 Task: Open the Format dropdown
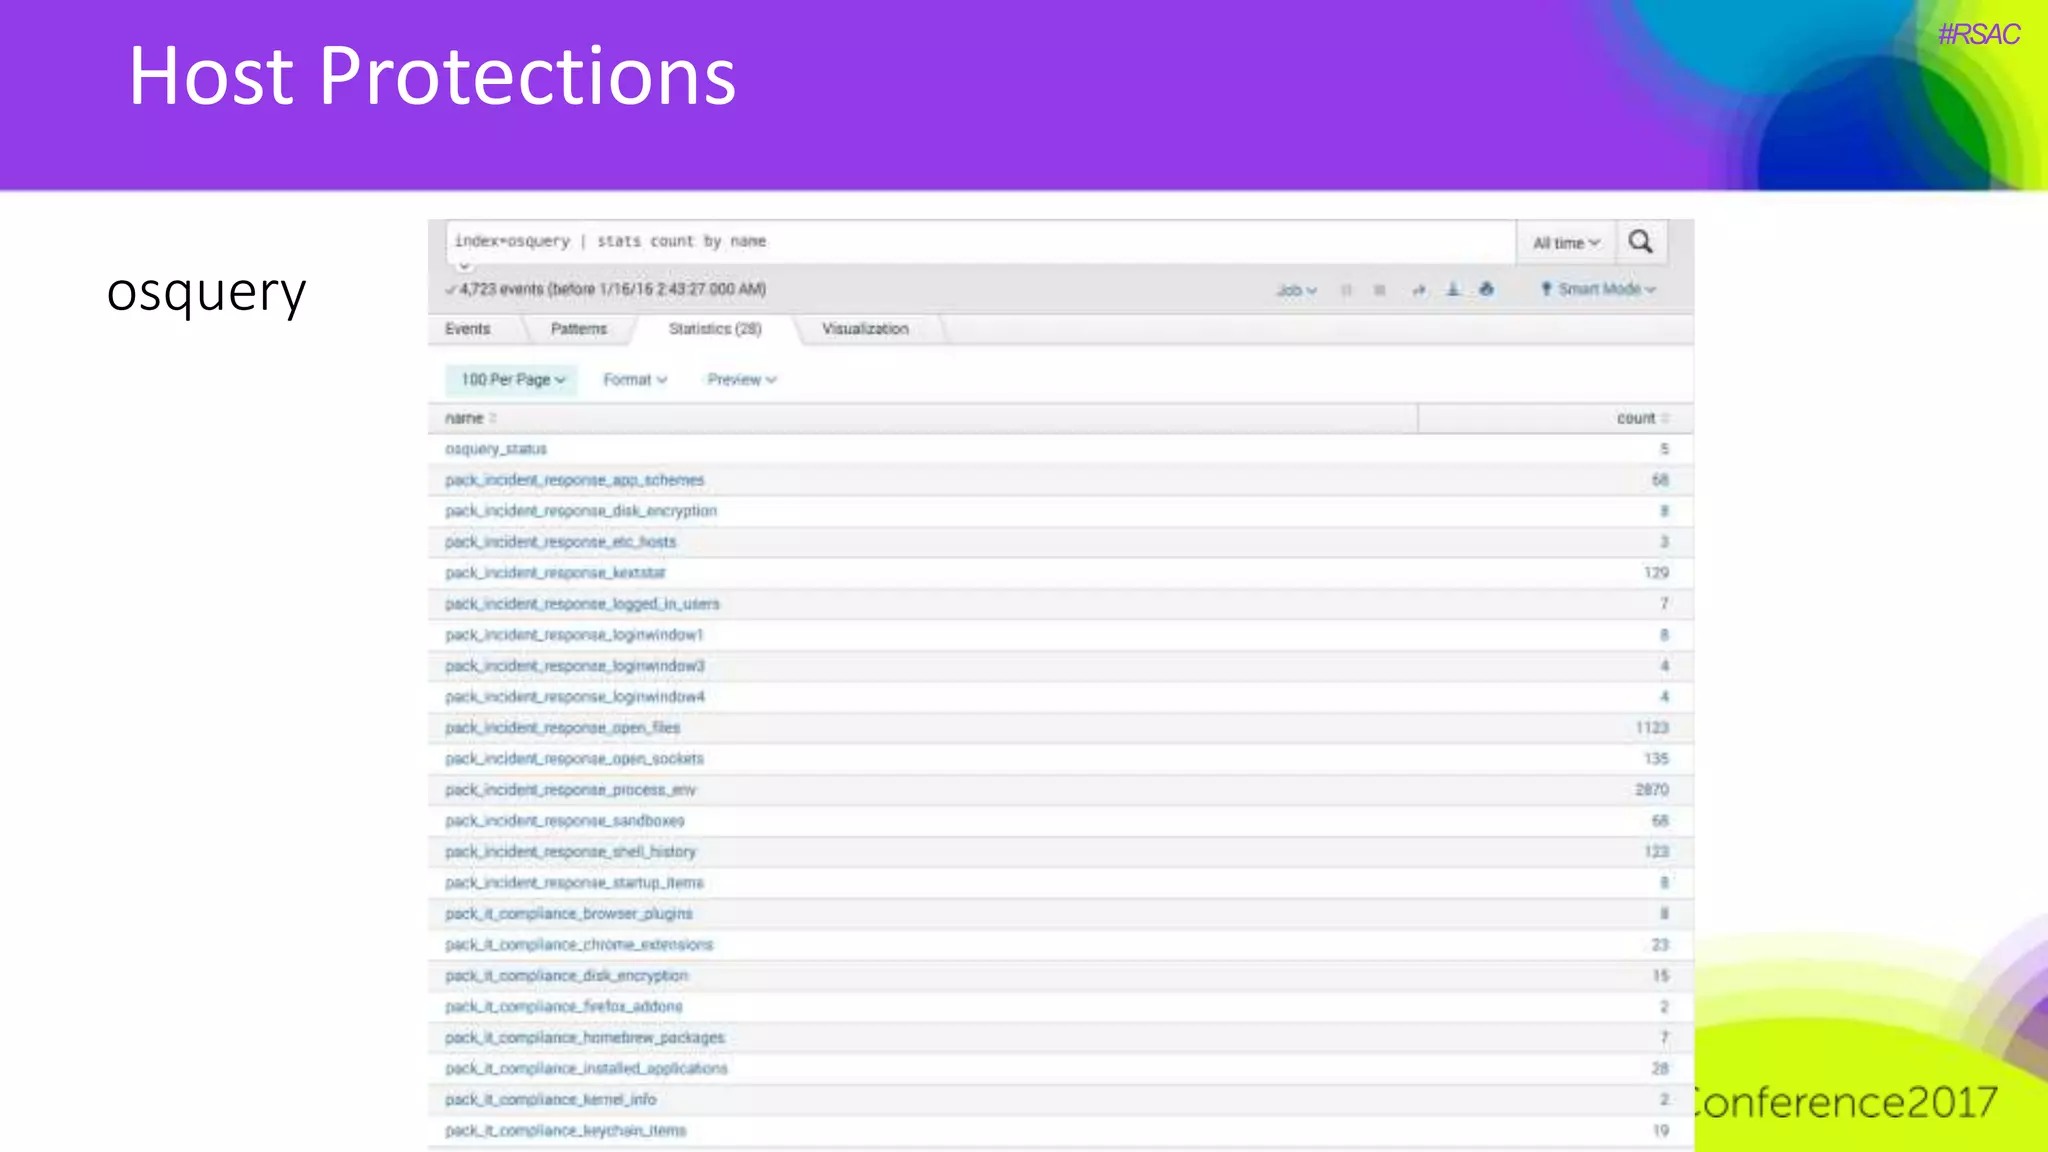(x=635, y=380)
